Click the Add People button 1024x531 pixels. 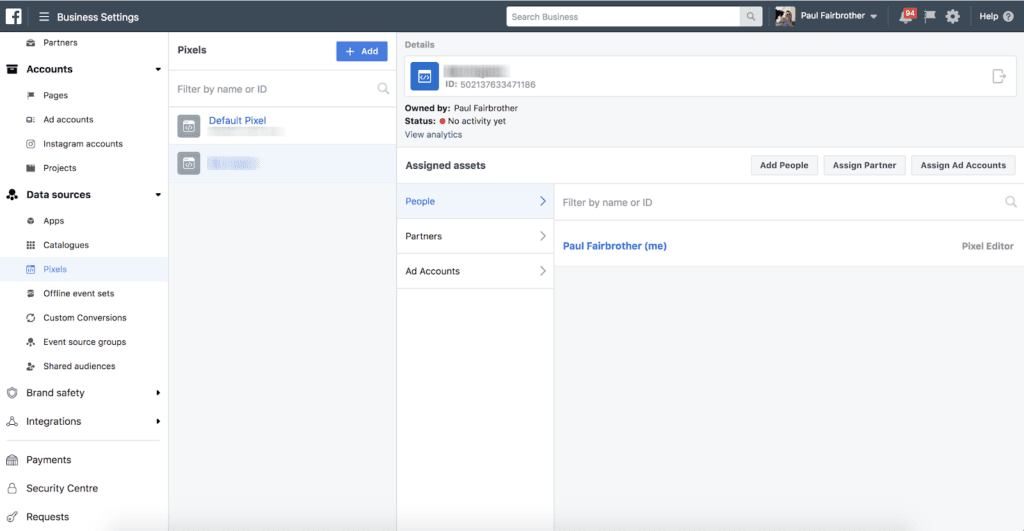coord(784,165)
